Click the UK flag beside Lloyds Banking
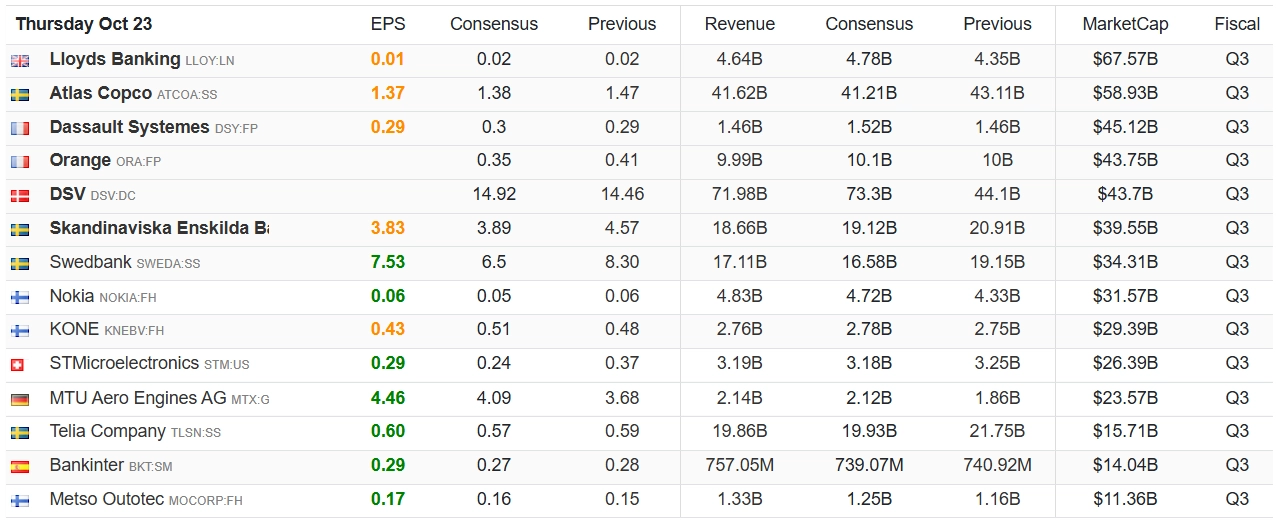The width and height of the screenshot is (1278, 520). [x=20, y=61]
